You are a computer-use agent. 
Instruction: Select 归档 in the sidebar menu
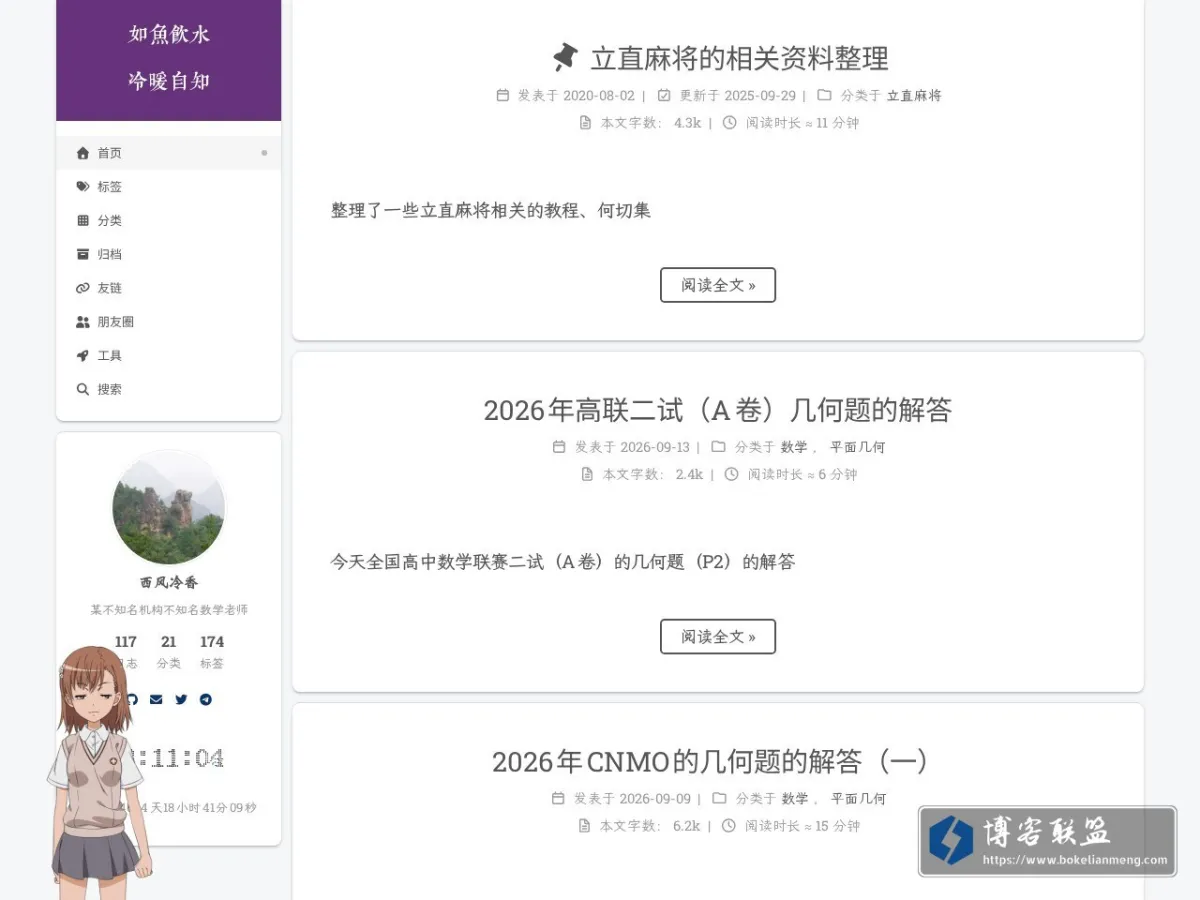(168, 254)
